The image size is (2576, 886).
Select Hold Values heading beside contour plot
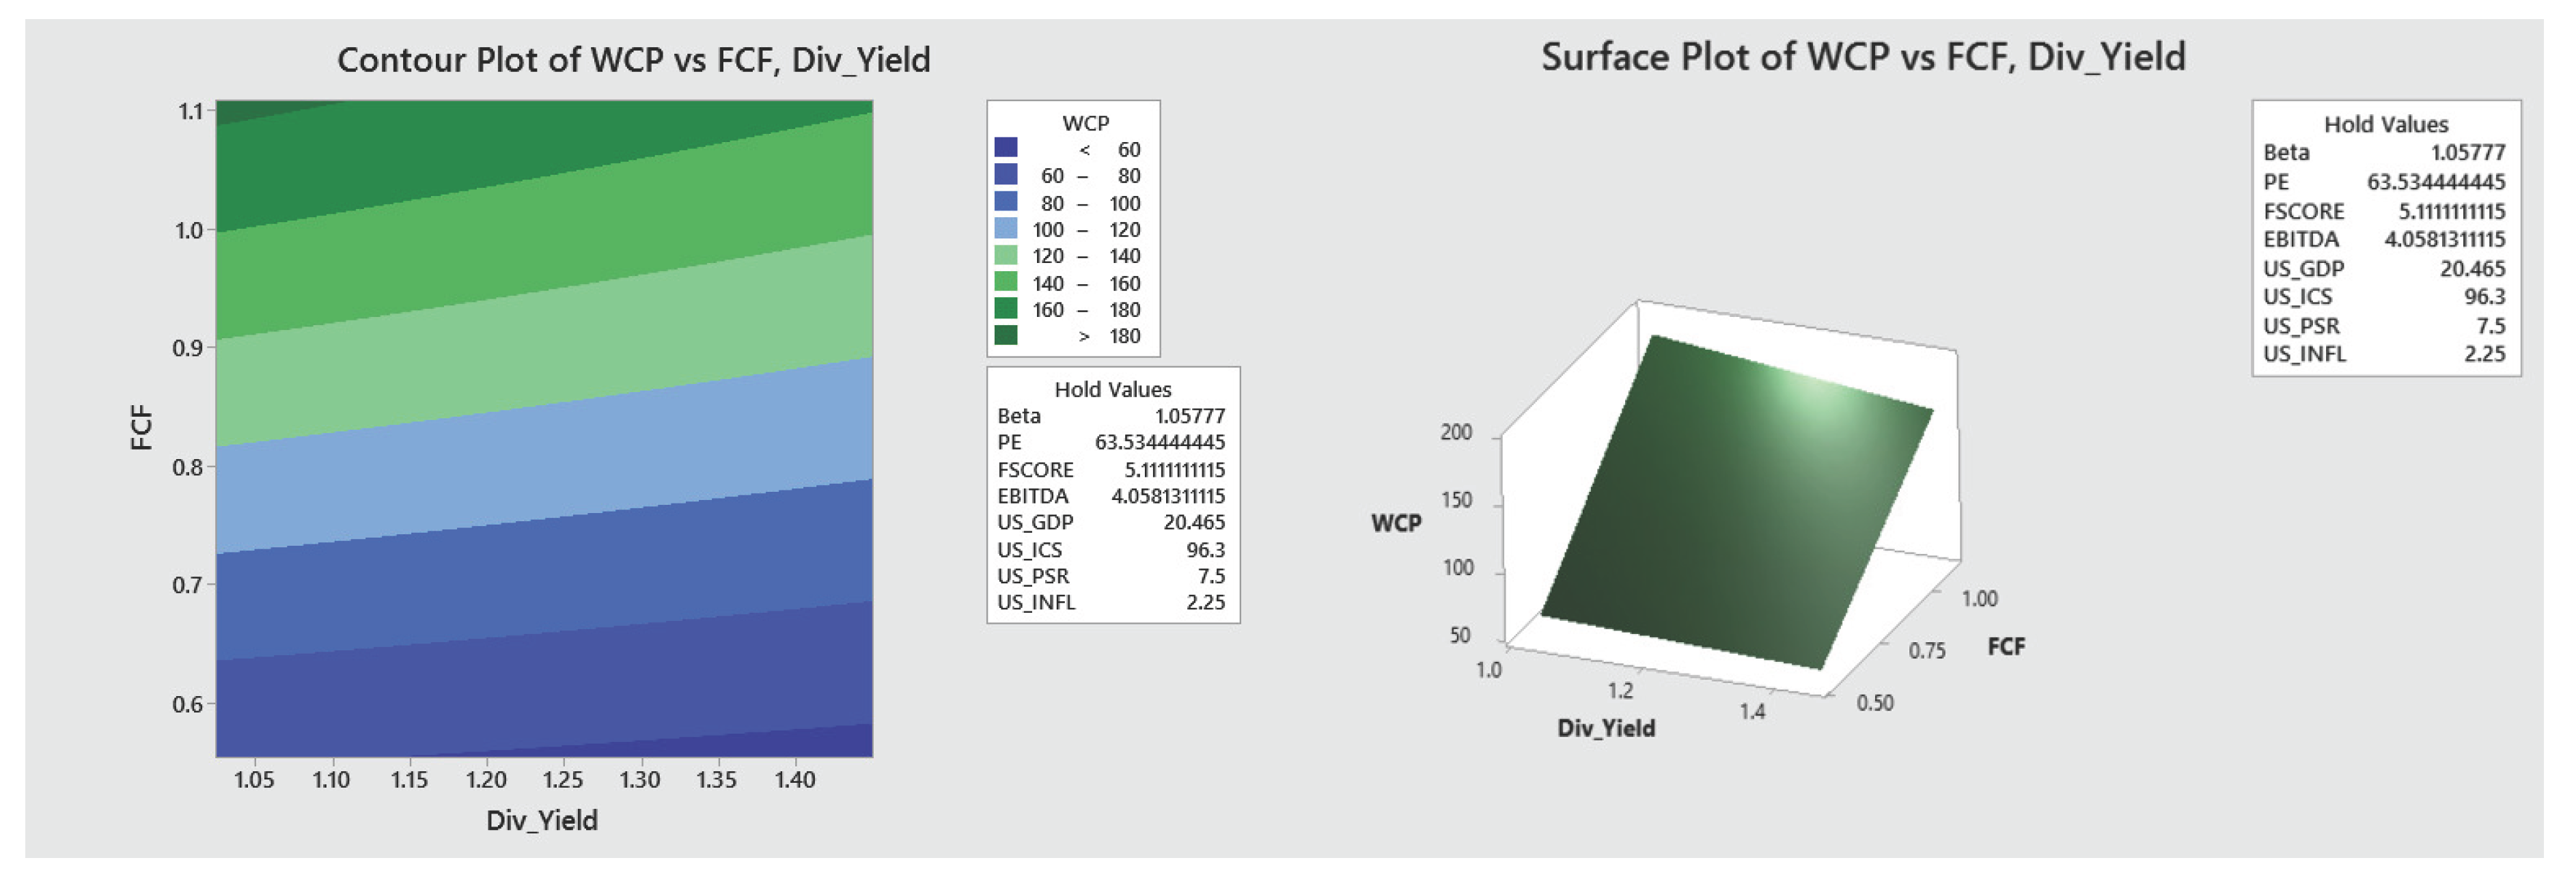pos(1112,389)
